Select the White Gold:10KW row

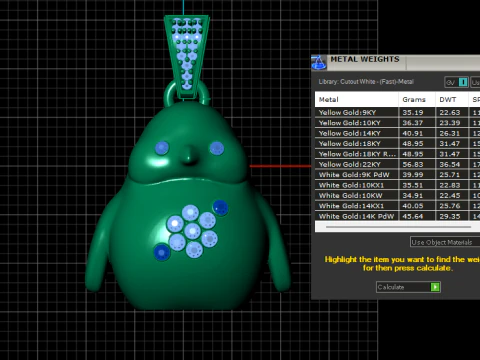[x=397, y=195]
